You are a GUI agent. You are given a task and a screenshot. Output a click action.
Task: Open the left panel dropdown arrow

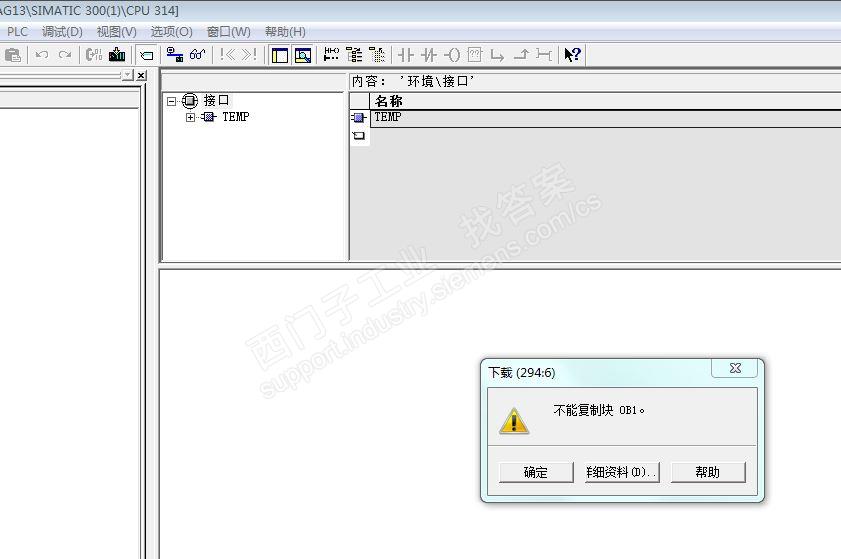(127, 75)
